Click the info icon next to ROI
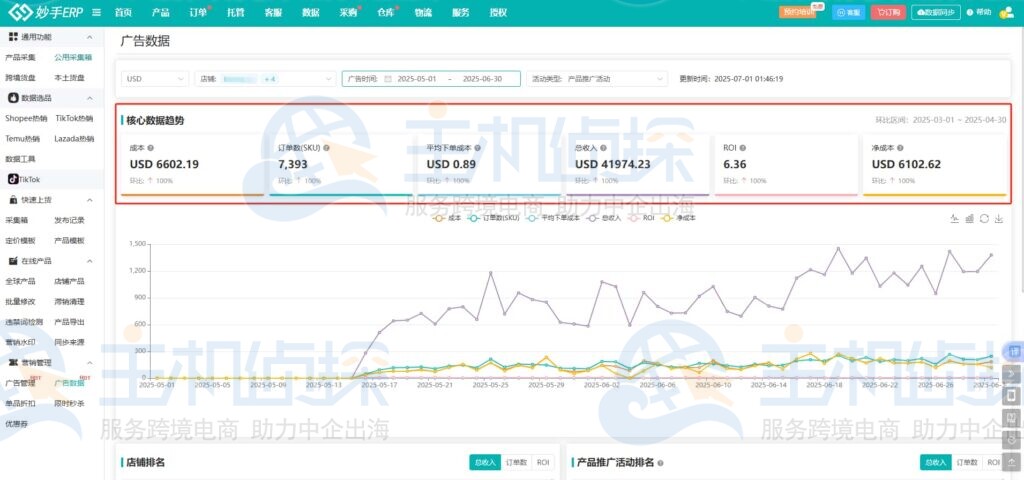 pyautogui.click(x=742, y=148)
